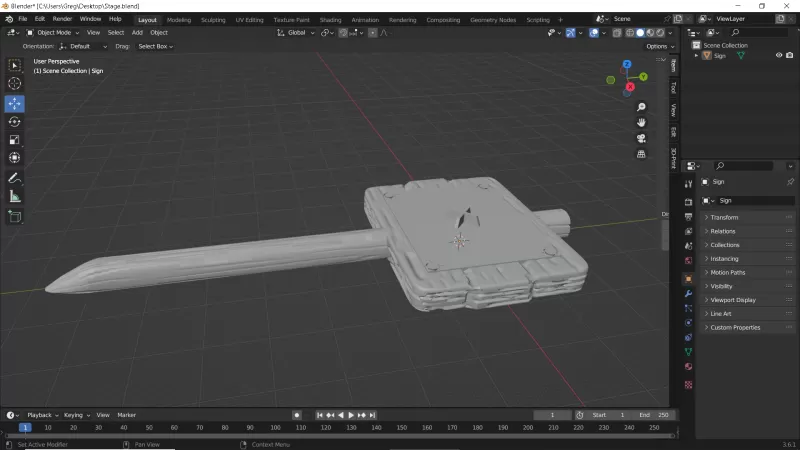Open the viewport Options button
The image size is (800, 450).
657,46
